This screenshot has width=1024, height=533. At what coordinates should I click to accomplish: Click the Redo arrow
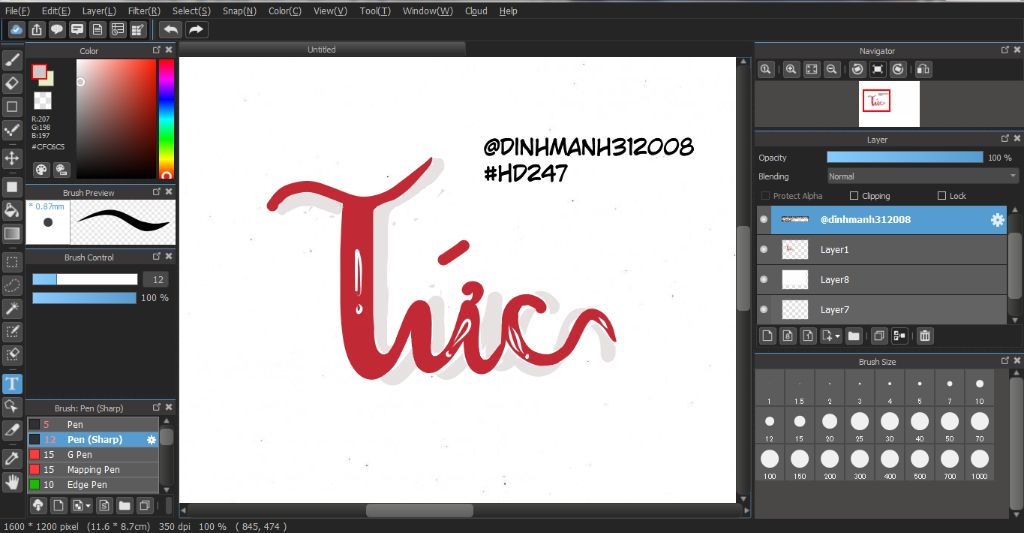coord(196,29)
